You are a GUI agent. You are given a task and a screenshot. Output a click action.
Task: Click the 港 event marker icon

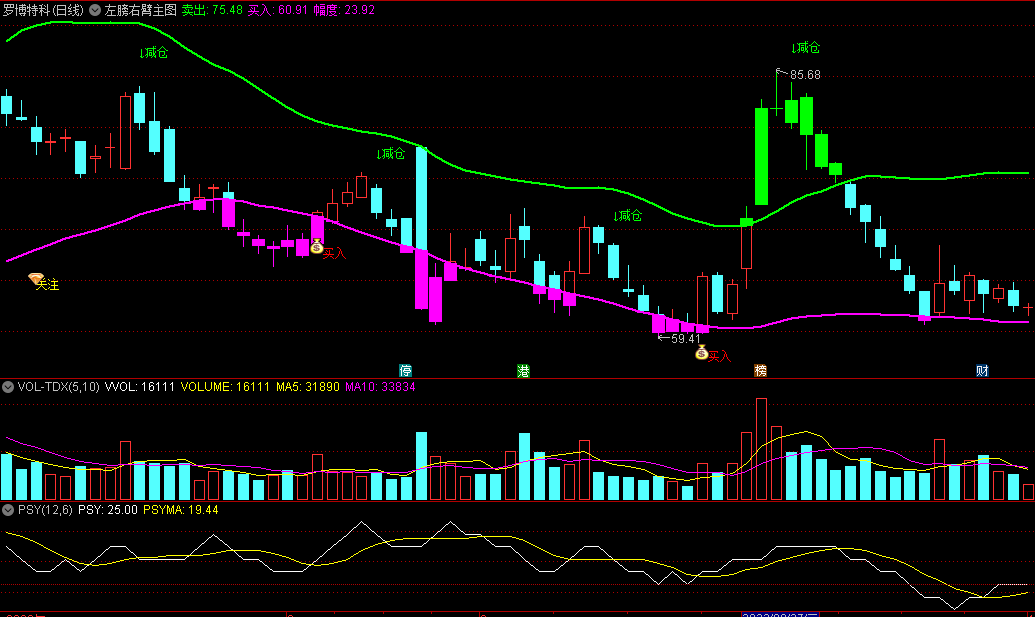tap(523, 371)
